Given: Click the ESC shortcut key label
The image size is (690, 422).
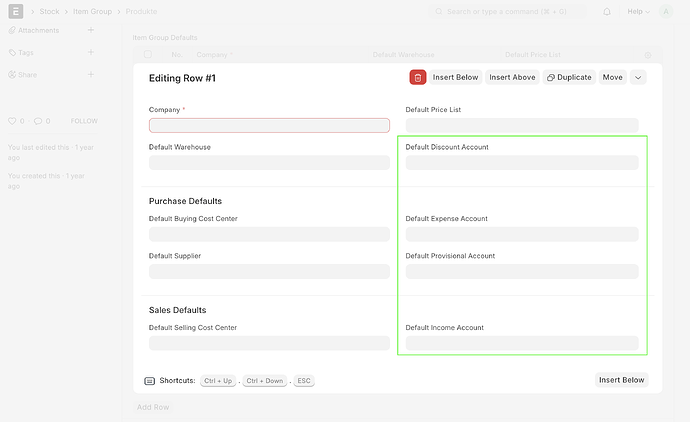Looking at the screenshot, I should pyautogui.click(x=304, y=381).
